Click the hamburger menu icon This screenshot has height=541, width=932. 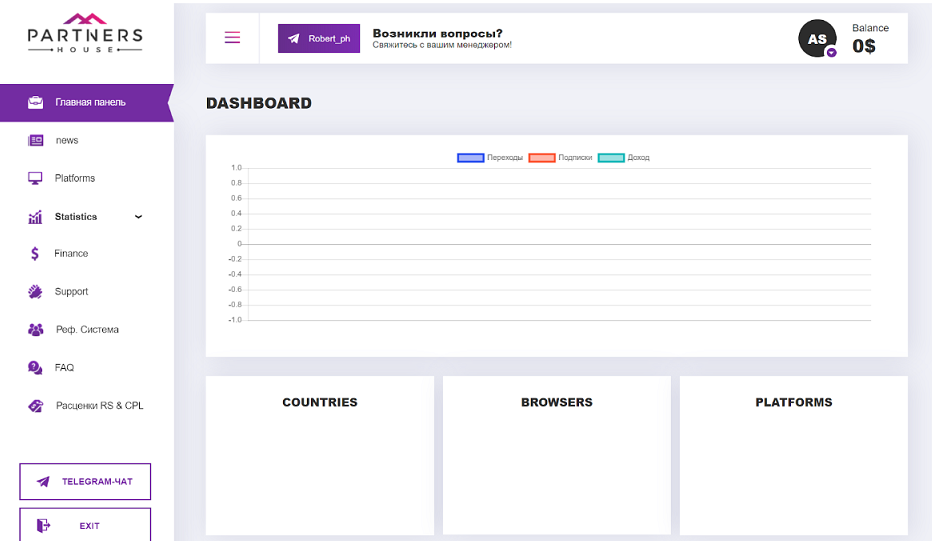232,38
